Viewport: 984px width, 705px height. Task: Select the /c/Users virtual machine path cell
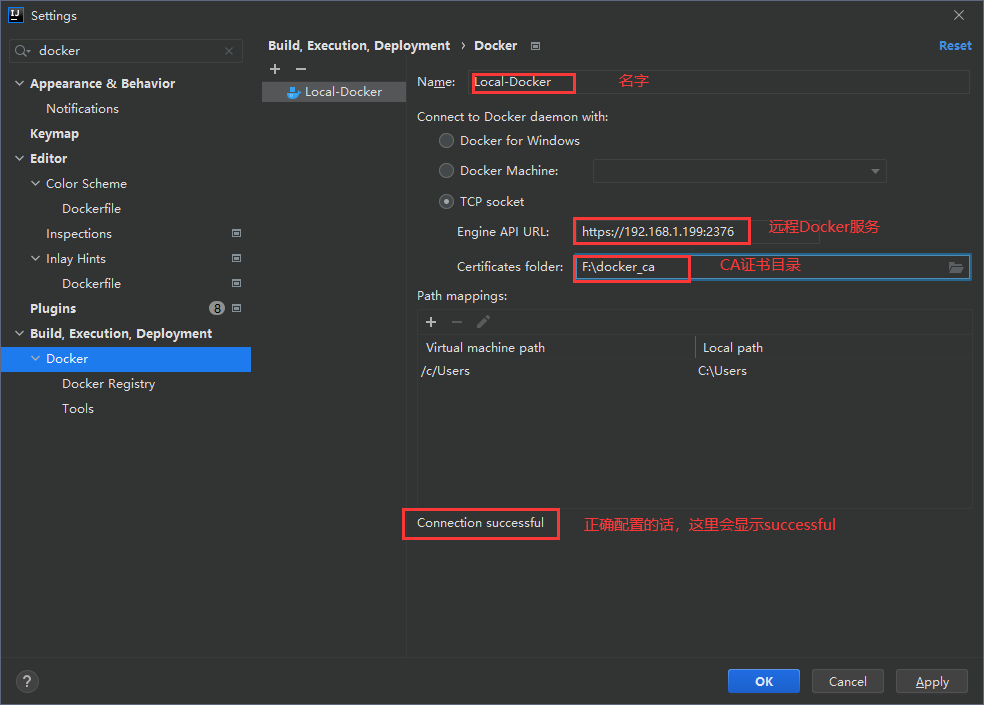point(556,371)
